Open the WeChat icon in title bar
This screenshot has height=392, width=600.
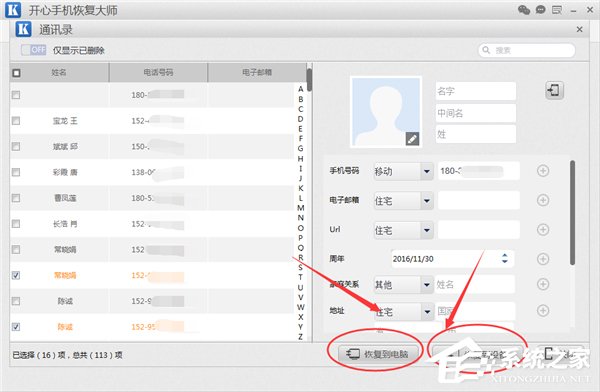524,10
